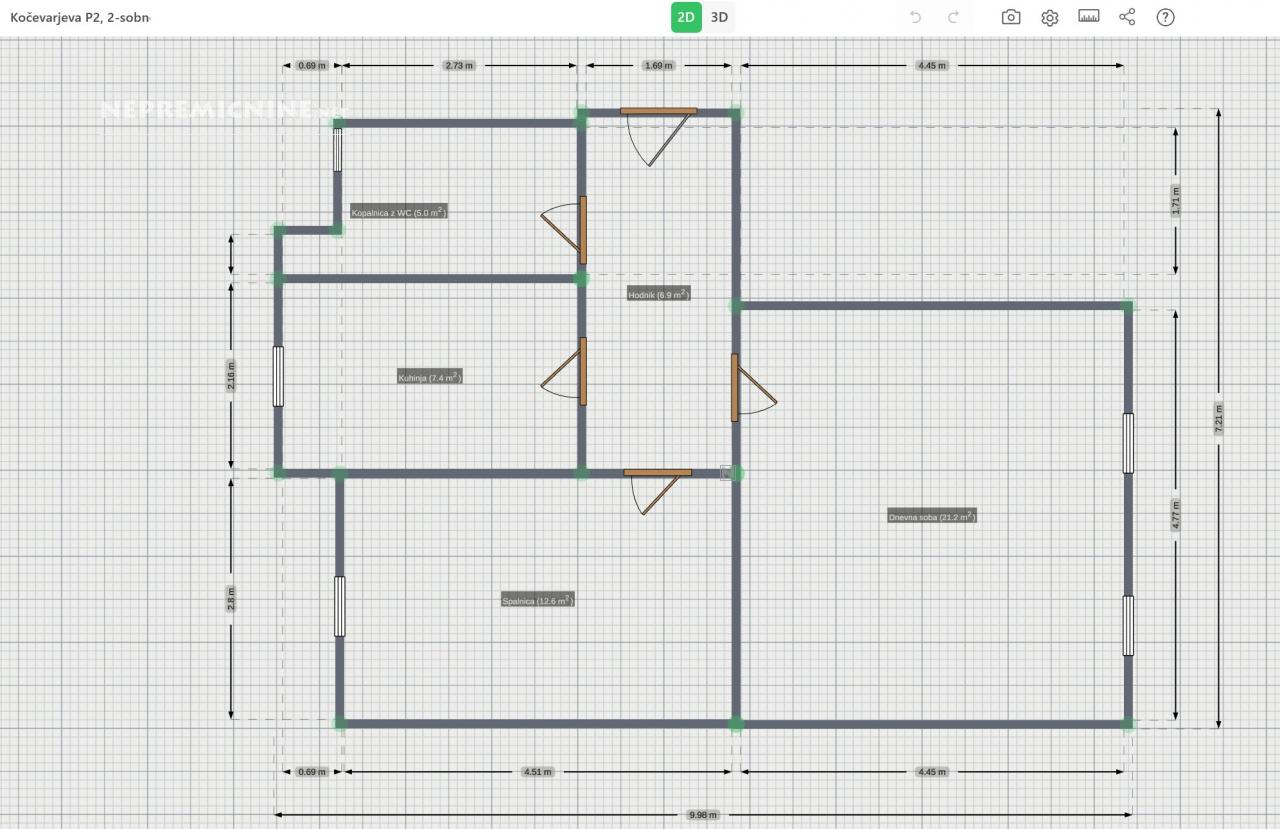
Task: Take a snapshot with camera icon
Action: pyautogui.click(x=1011, y=17)
